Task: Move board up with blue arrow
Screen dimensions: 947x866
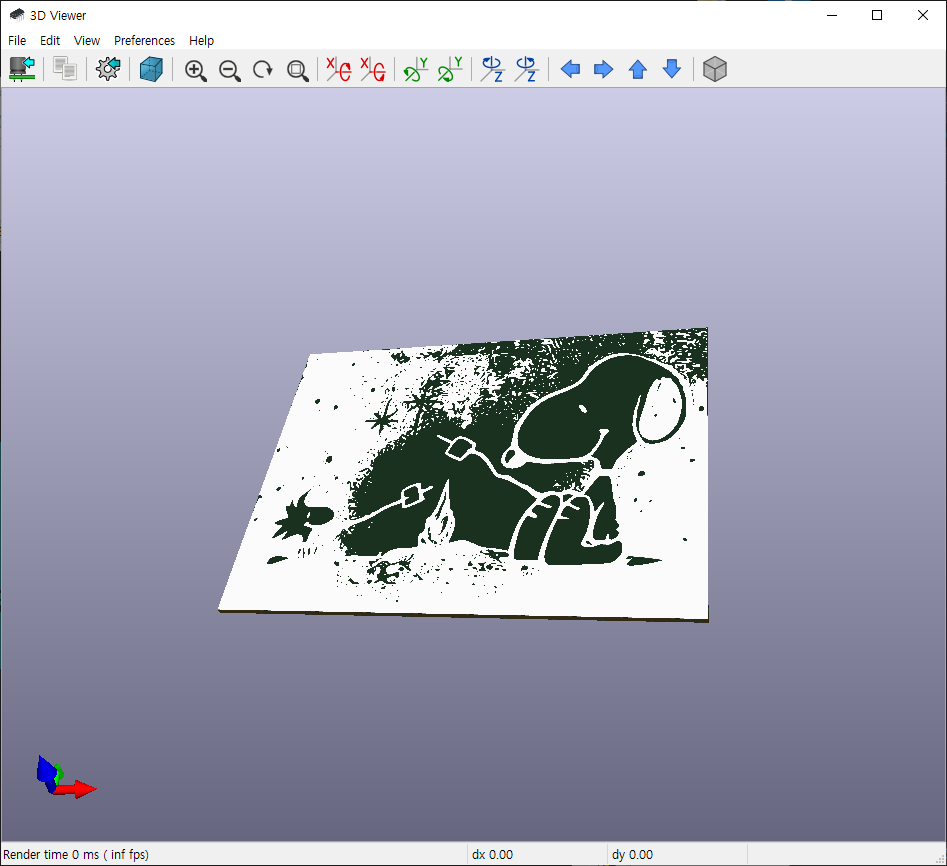Action: click(x=638, y=69)
